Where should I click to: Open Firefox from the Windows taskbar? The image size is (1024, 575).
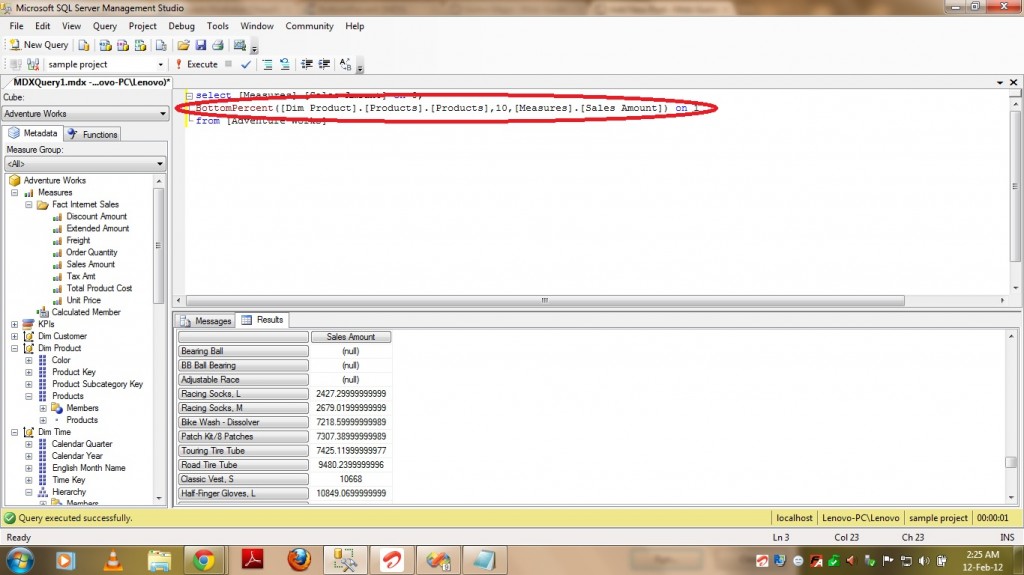(299, 559)
